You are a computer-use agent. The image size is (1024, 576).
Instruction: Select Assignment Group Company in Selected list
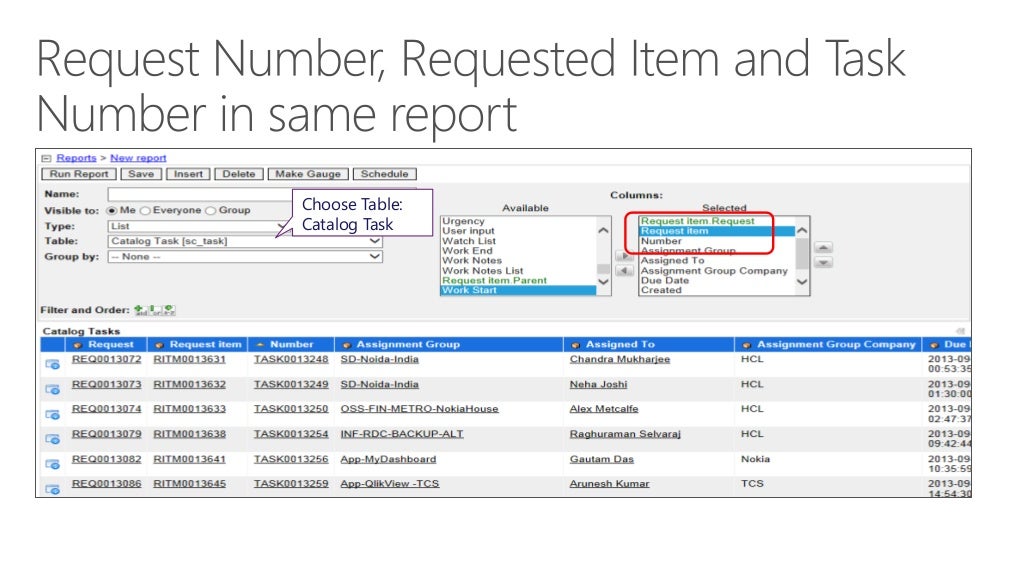point(714,270)
